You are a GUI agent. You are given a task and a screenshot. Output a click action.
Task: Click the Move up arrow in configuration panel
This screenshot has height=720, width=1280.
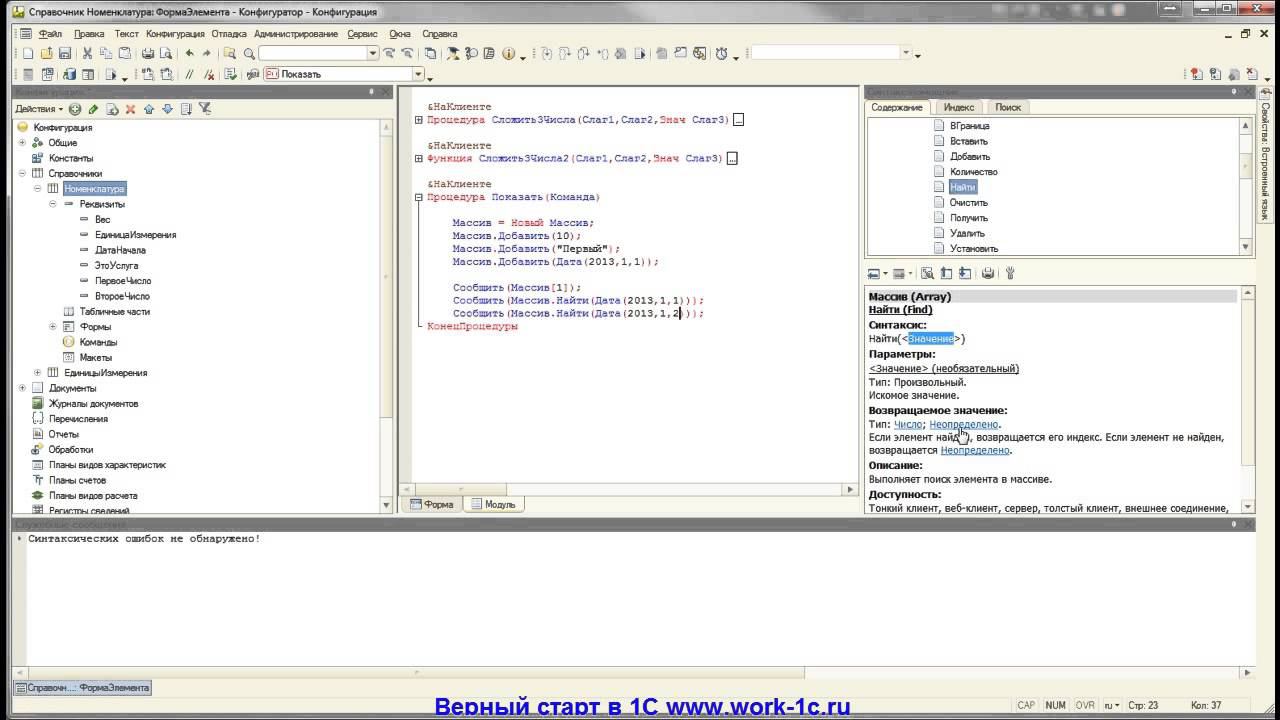coord(149,109)
